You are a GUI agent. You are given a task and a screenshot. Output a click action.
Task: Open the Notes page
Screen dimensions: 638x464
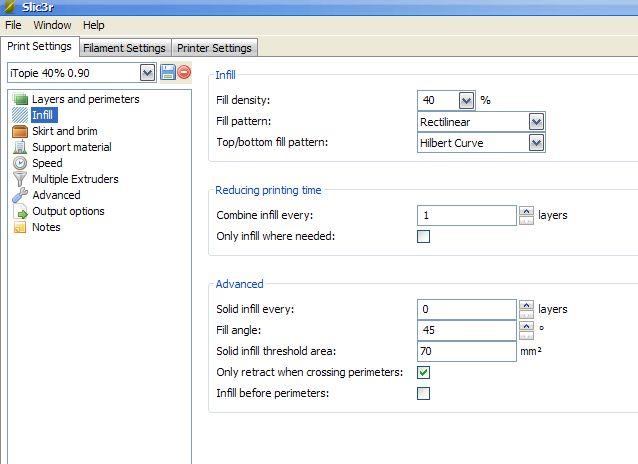pos(46,227)
